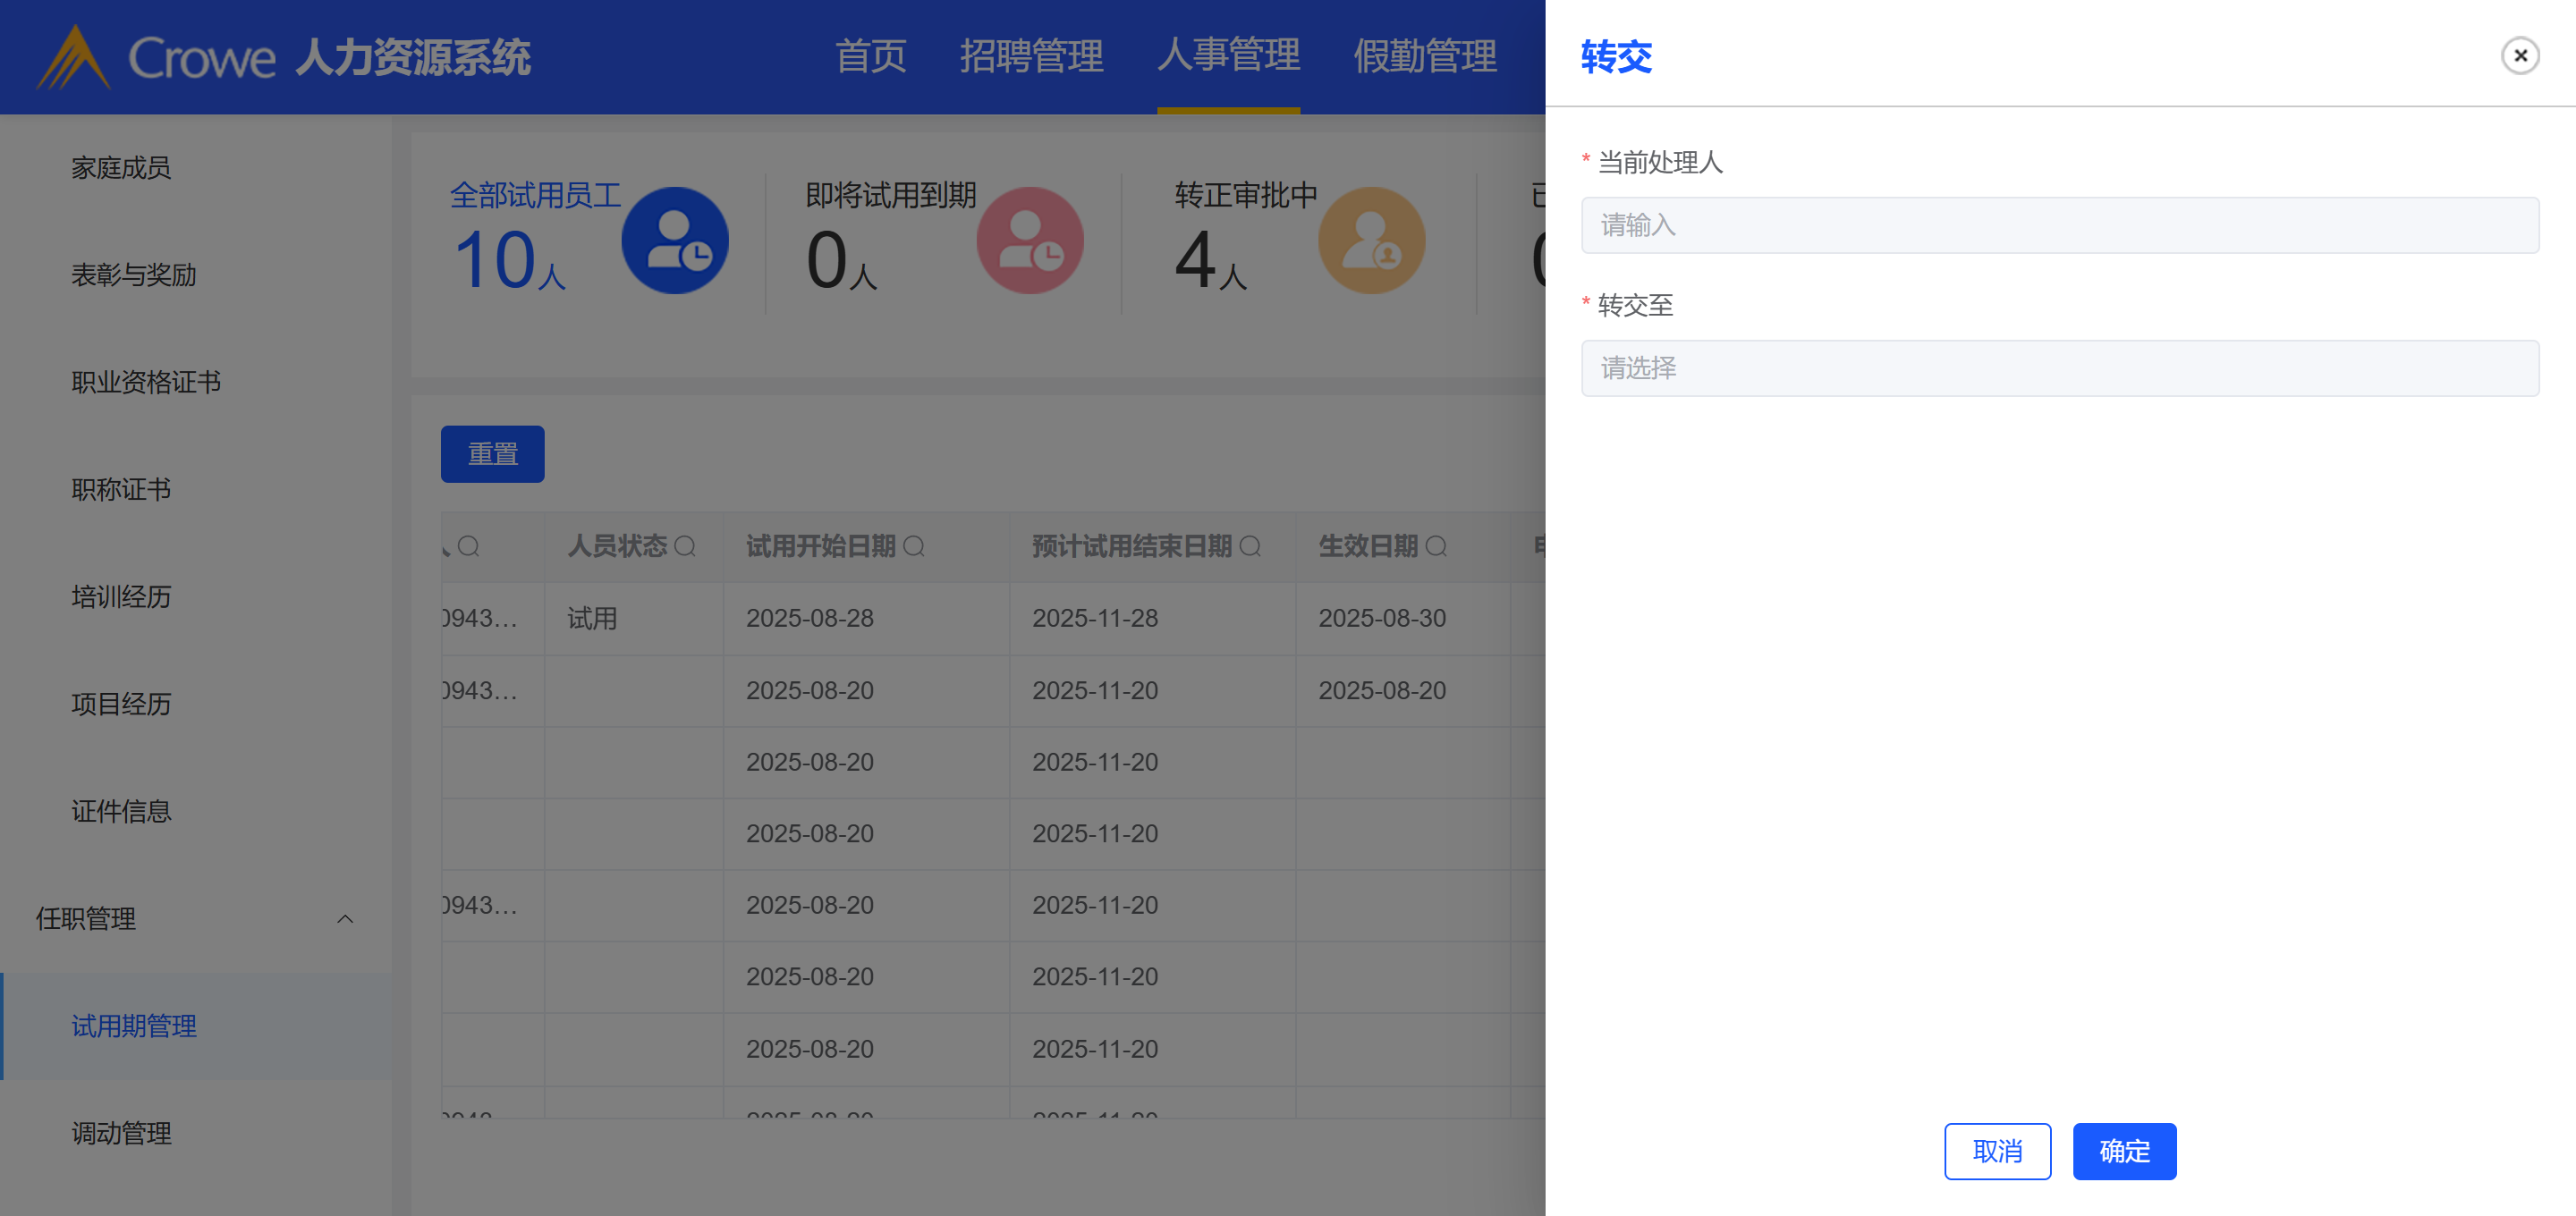Image resolution: width=2576 pixels, height=1216 pixels.
Task: Click the blue 全部试用员工 user-clock icon
Action: (675, 241)
